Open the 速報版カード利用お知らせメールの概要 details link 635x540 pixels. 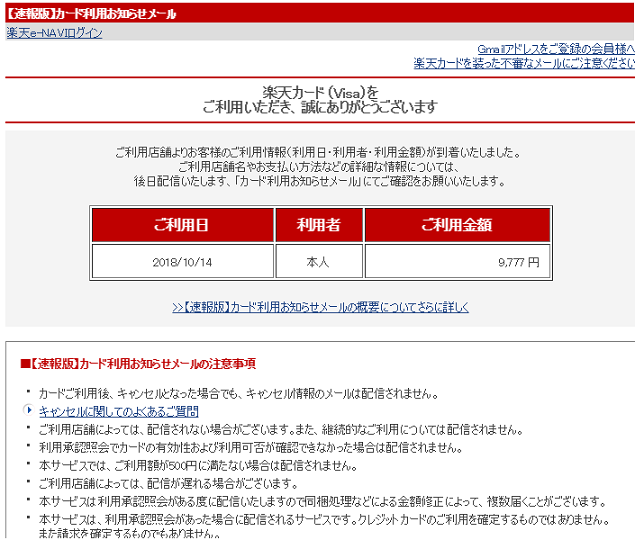320,307
